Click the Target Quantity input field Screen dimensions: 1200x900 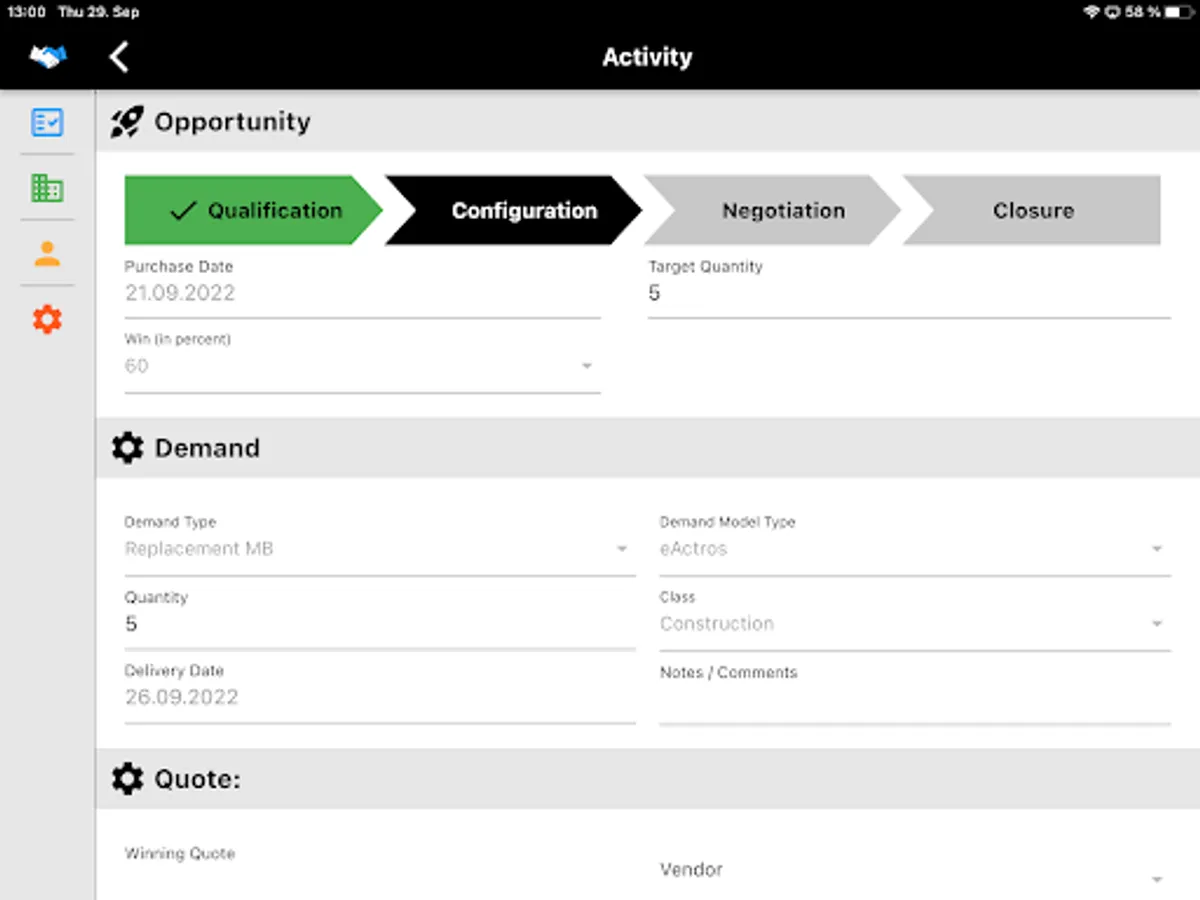point(908,294)
